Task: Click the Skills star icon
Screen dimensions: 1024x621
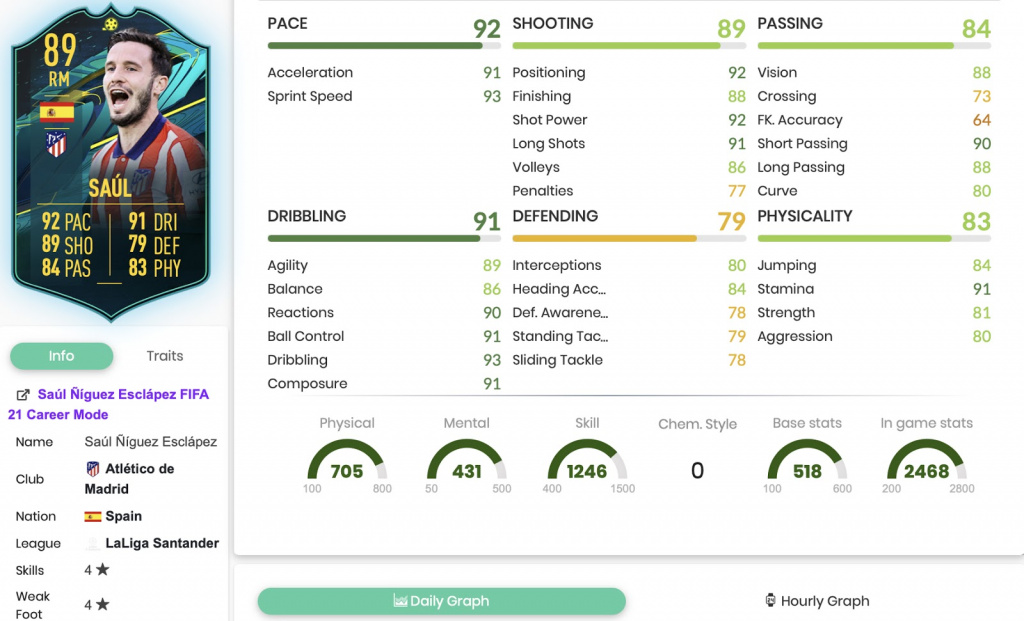Action: click(103, 569)
